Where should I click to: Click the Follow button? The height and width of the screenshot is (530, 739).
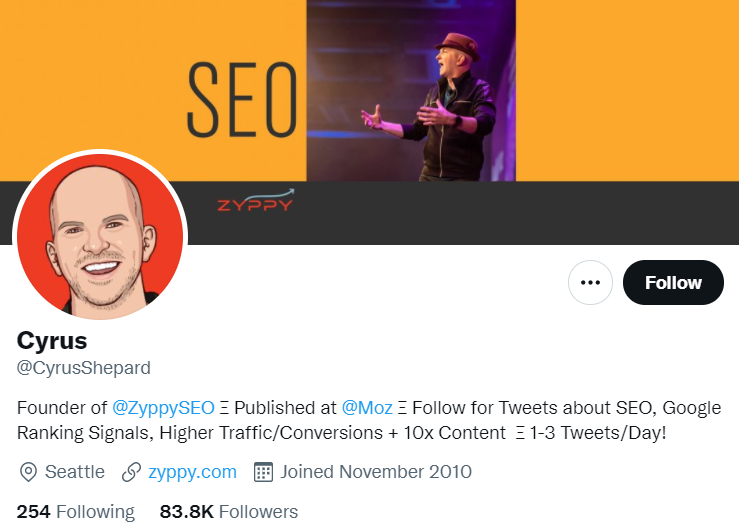[673, 283]
